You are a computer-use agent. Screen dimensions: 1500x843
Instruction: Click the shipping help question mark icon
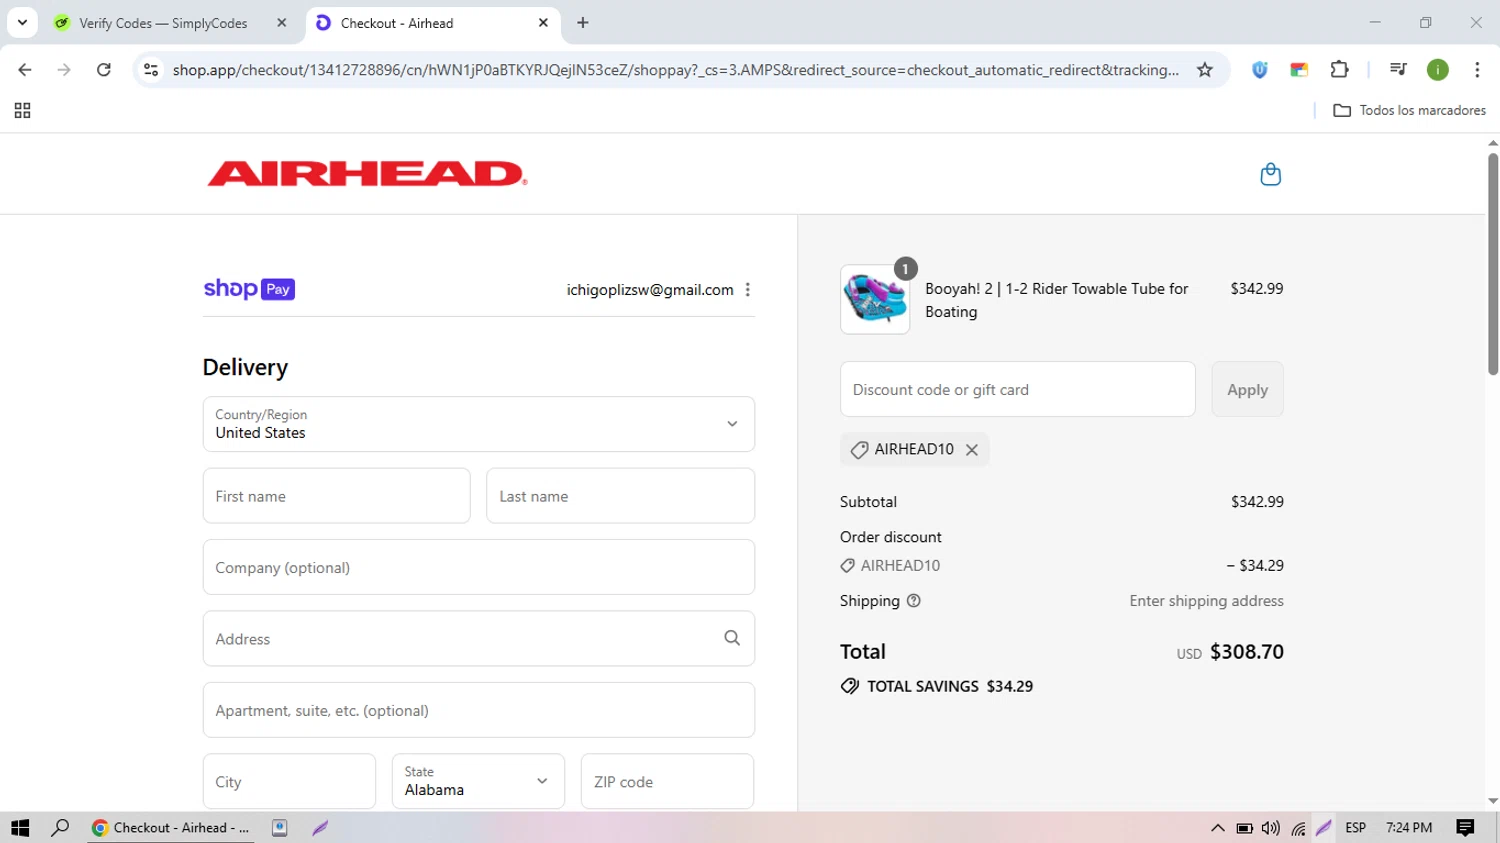point(913,601)
